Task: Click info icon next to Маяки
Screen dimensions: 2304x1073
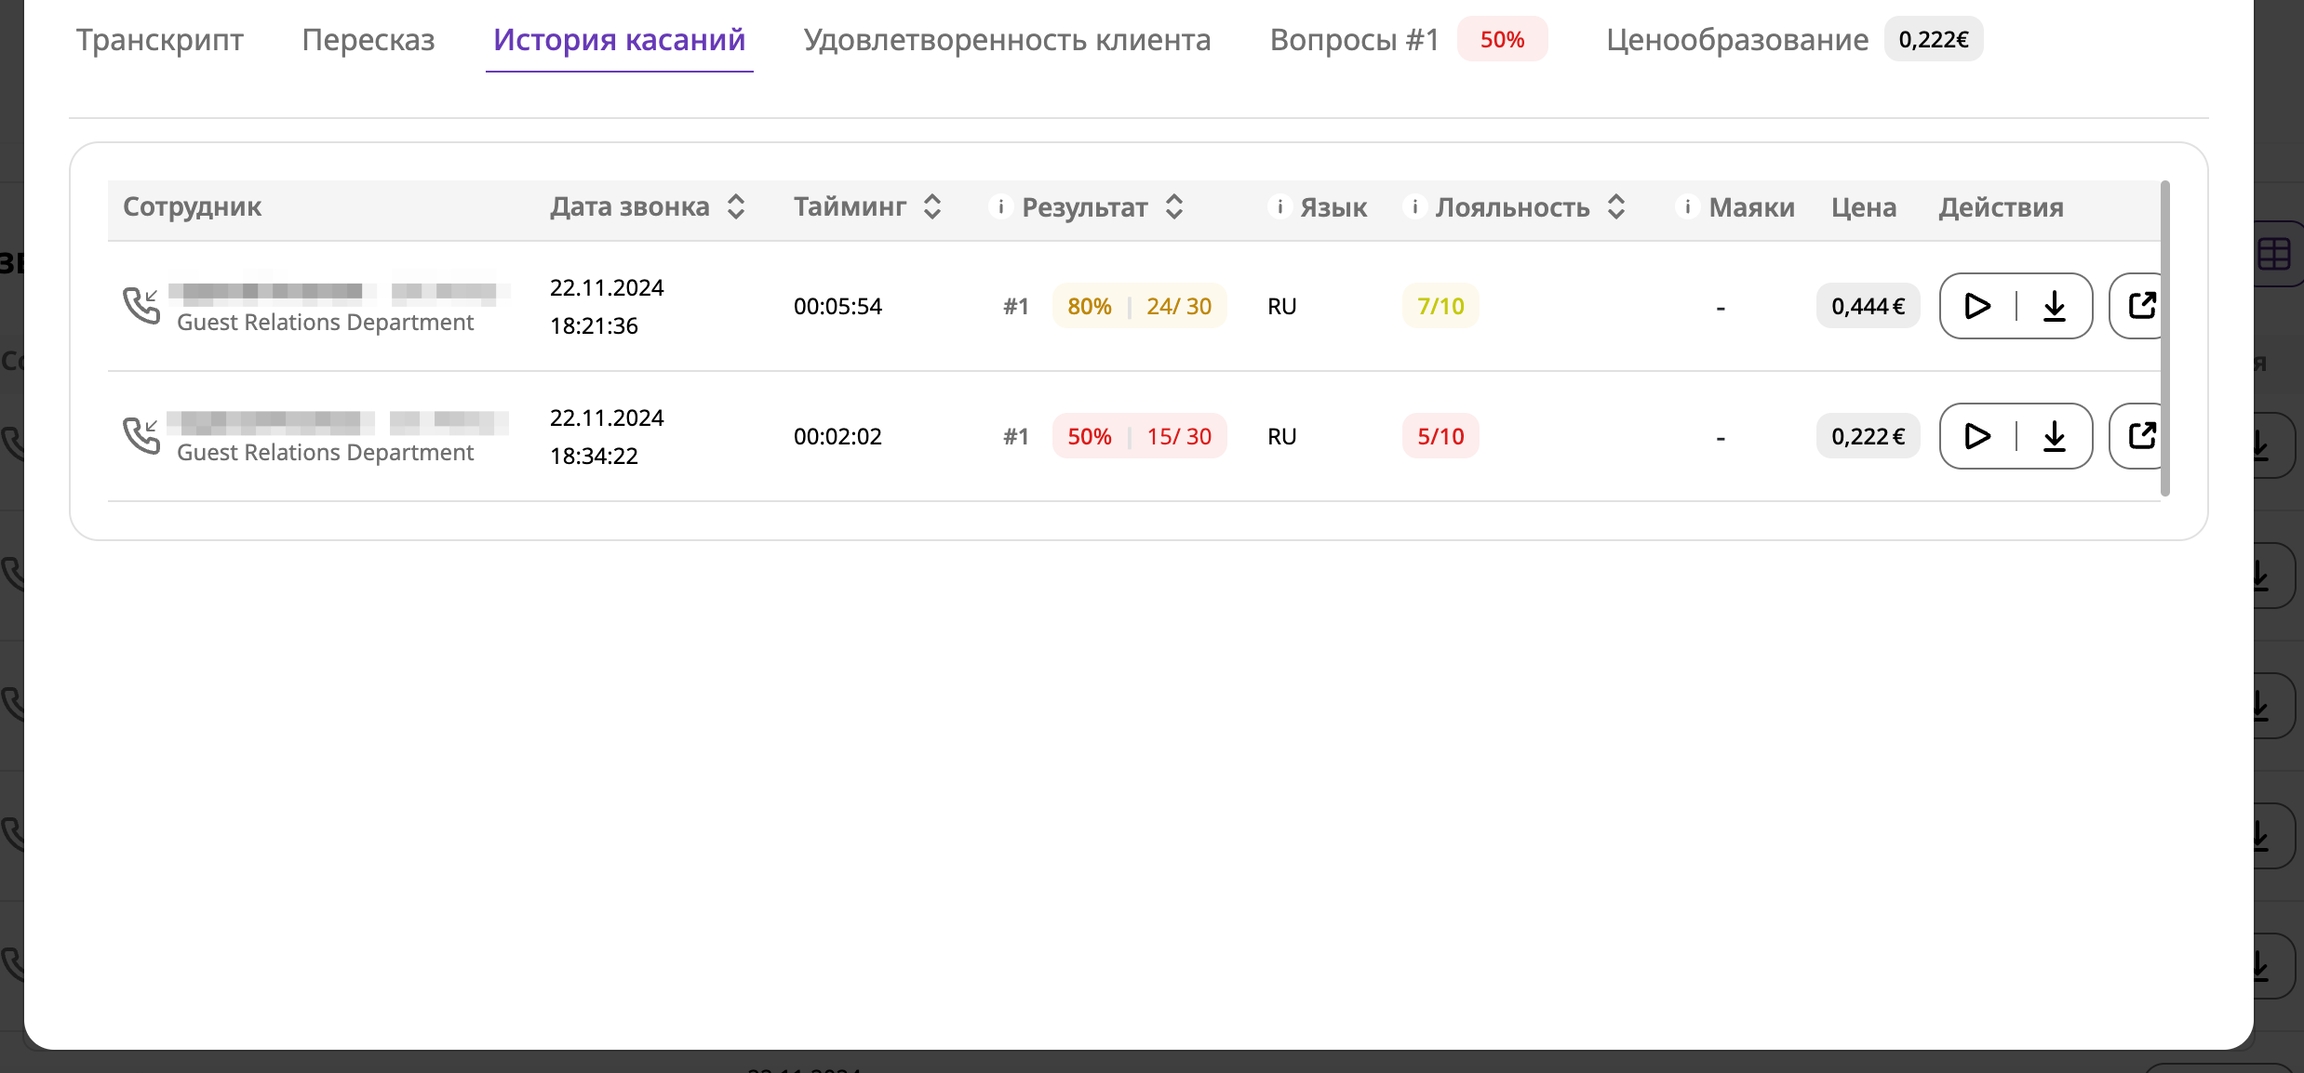Action: pos(1687,206)
